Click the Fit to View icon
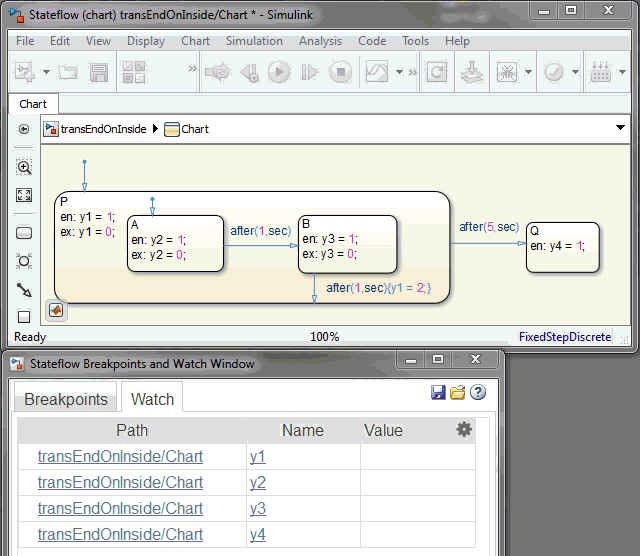Viewport: 640px width, 556px height. 24,195
